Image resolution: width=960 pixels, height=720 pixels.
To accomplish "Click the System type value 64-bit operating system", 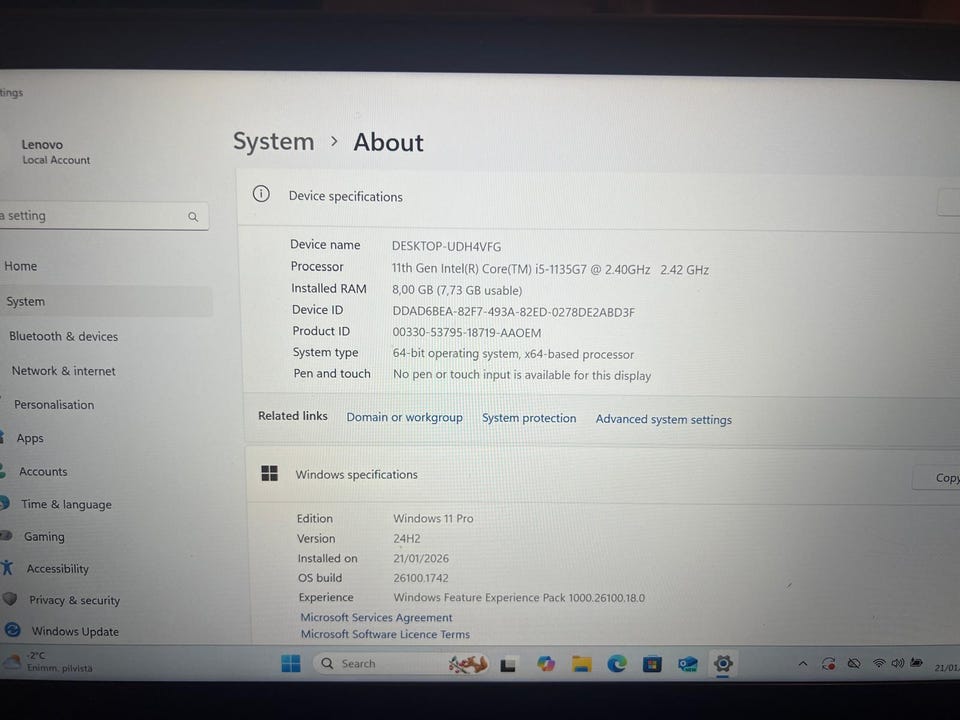I will (x=513, y=354).
